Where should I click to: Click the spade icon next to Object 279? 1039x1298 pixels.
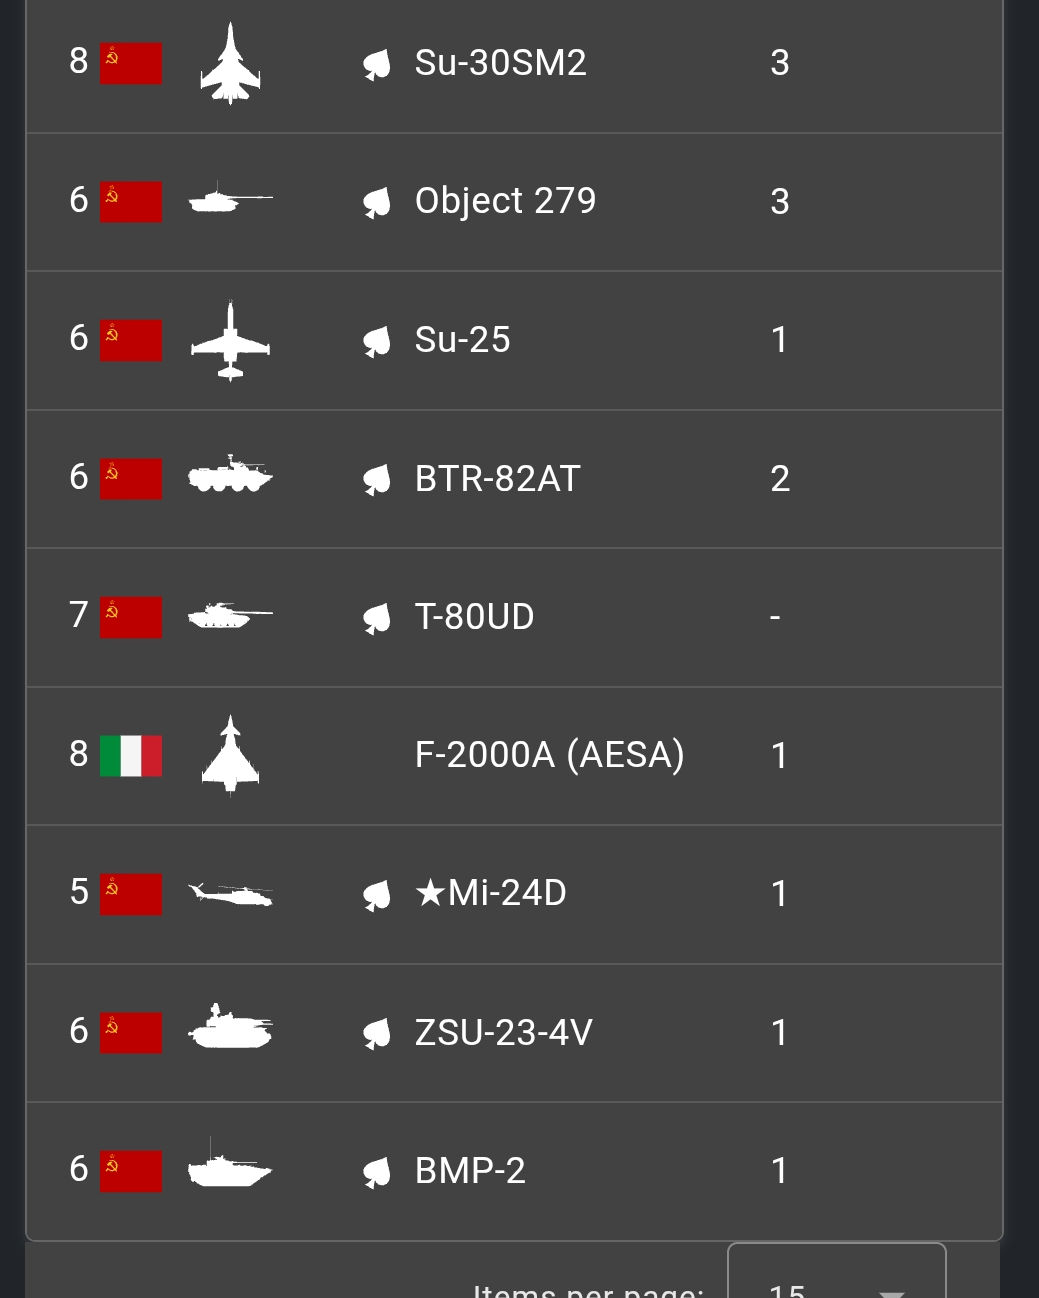(x=376, y=203)
